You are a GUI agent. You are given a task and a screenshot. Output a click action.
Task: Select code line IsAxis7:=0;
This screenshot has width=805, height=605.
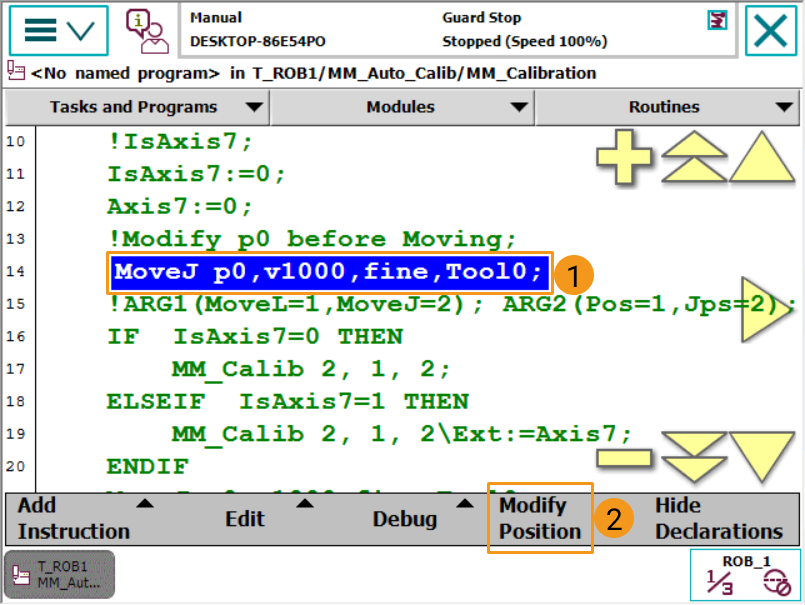(x=196, y=174)
